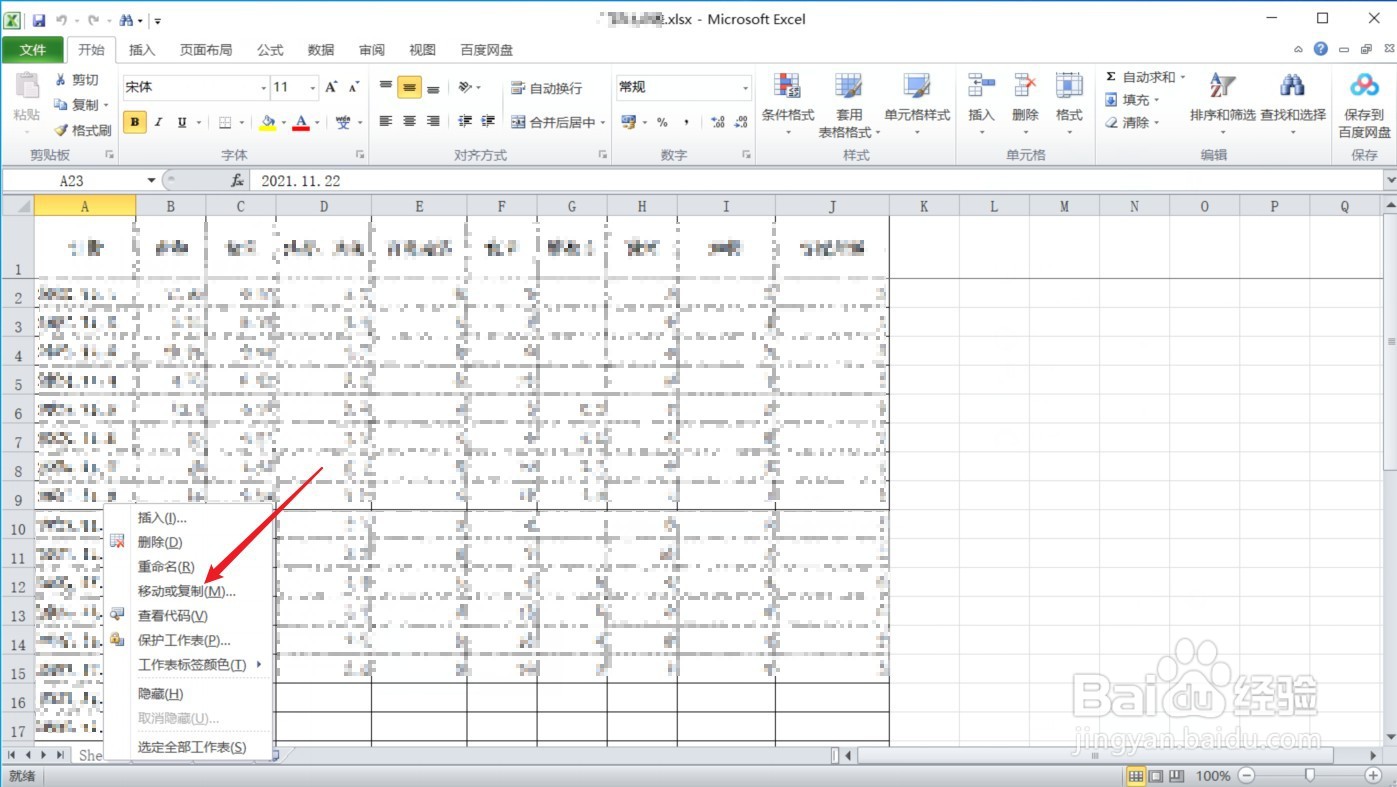Click the Format Painter (格式刷) button
The height and width of the screenshot is (787, 1397).
(82, 130)
